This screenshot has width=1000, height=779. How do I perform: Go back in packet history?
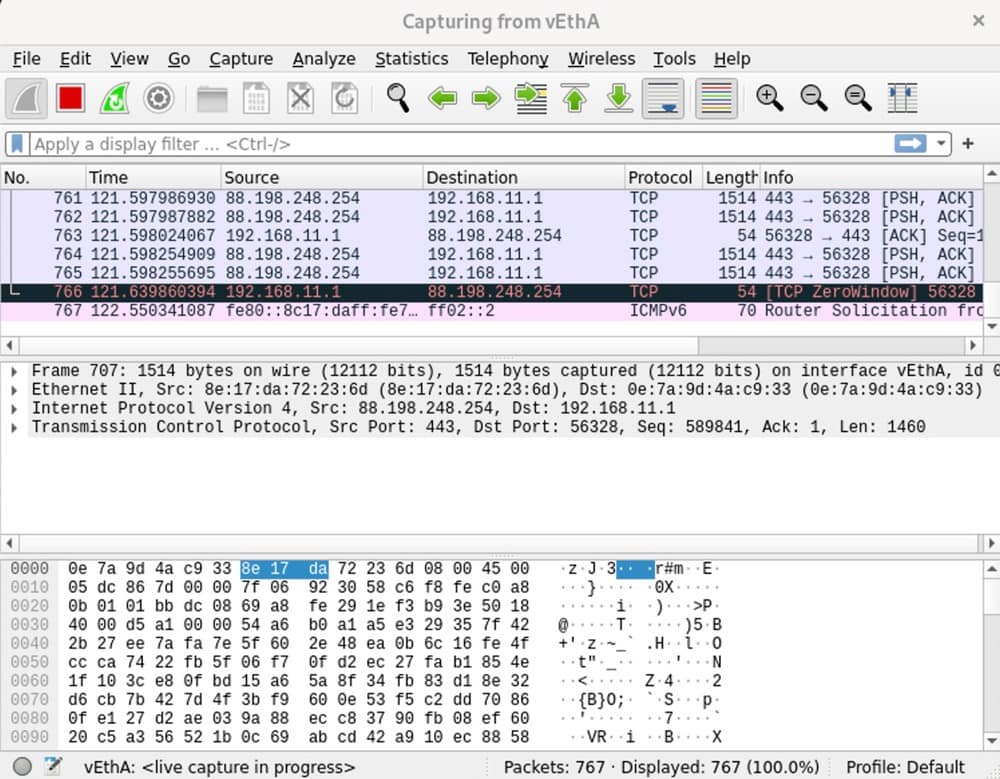443,98
